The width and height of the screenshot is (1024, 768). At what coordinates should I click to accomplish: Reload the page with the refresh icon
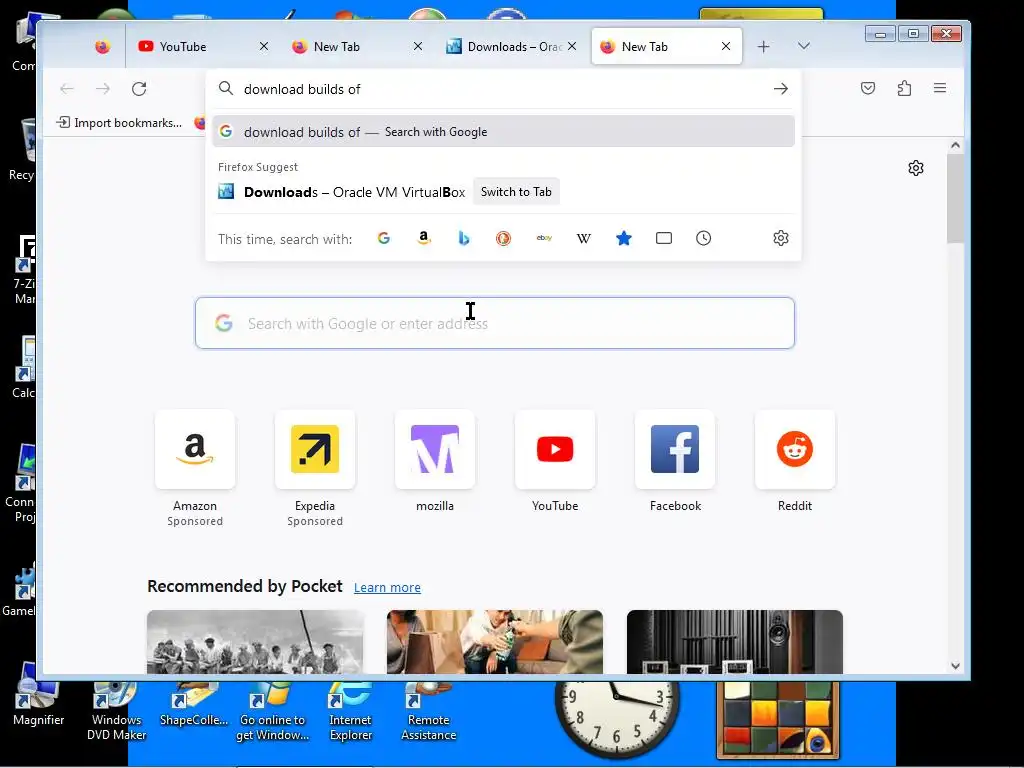[139, 89]
